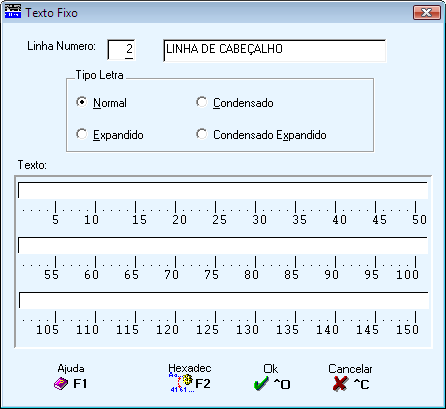Screen dimensions: 446x409
Task: Close the Texto Fixo dialog window
Action: tap(426, 13)
